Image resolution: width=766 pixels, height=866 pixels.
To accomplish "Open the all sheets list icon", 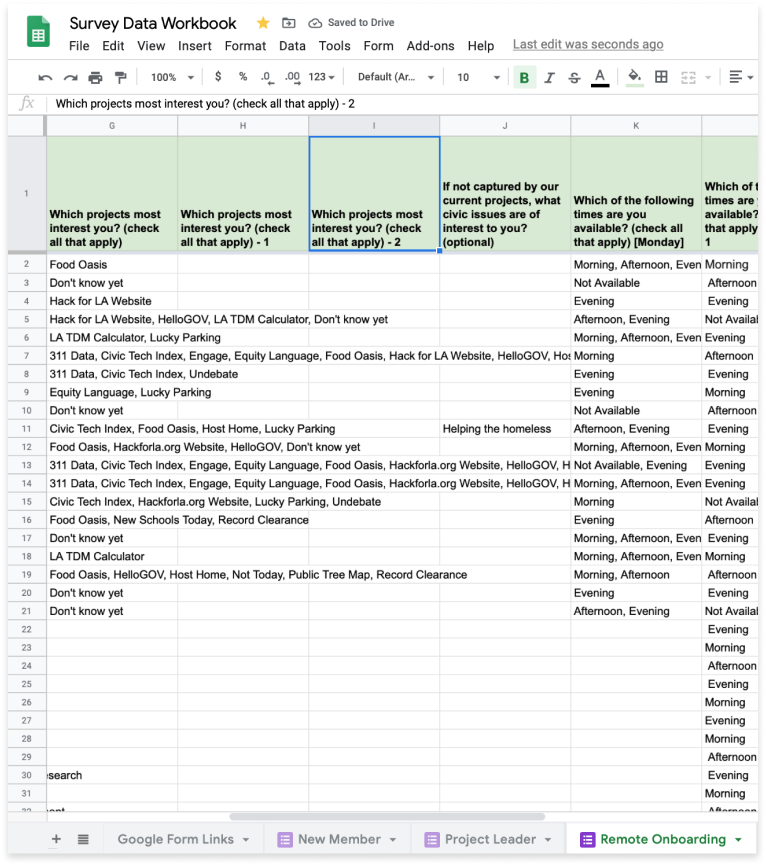I will tap(83, 839).
